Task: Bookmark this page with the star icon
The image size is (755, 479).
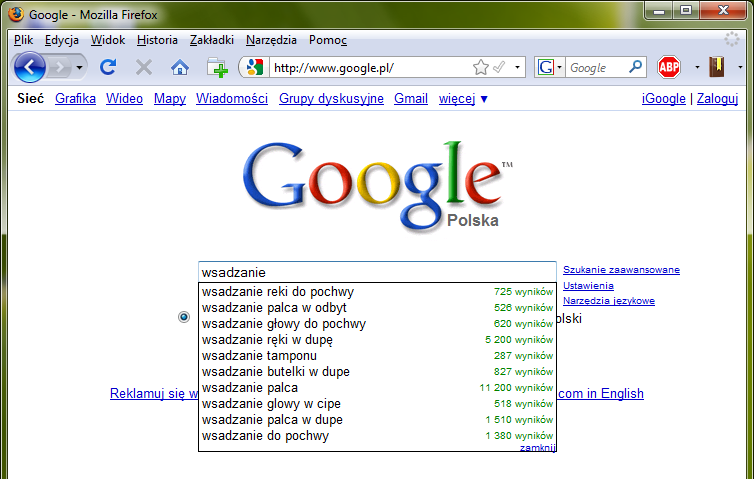Action: click(481, 67)
